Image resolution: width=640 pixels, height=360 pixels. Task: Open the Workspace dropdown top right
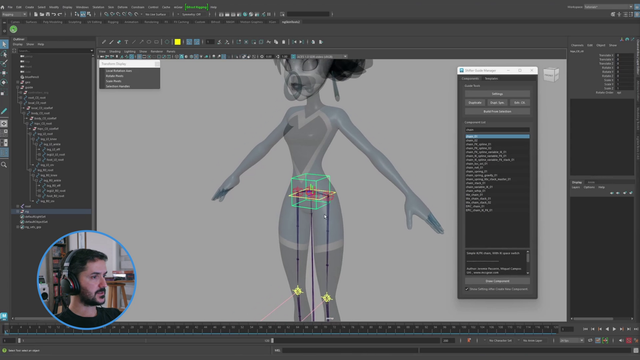[x=608, y=7]
